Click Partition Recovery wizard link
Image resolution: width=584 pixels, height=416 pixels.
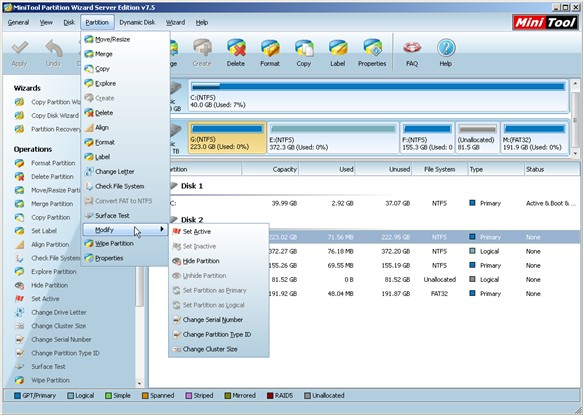click(x=56, y=129)
